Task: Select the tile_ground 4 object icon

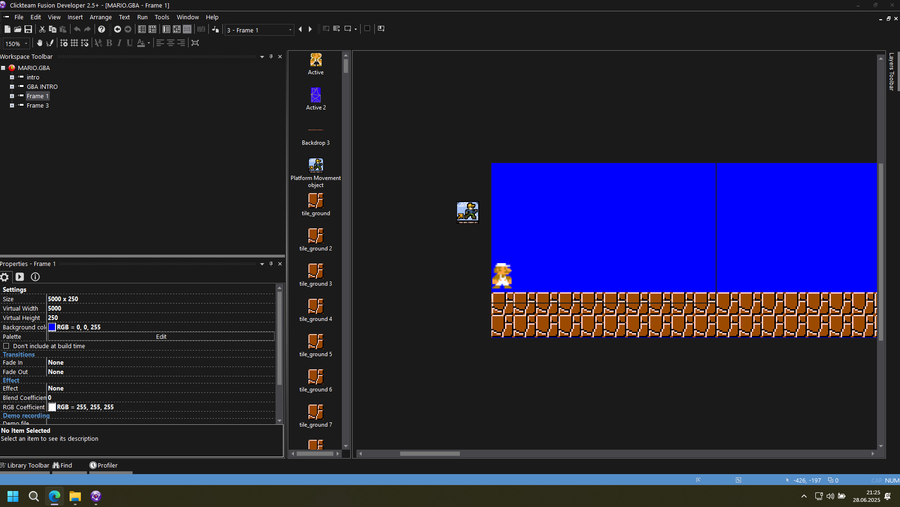Action: [x=316, y=306]
